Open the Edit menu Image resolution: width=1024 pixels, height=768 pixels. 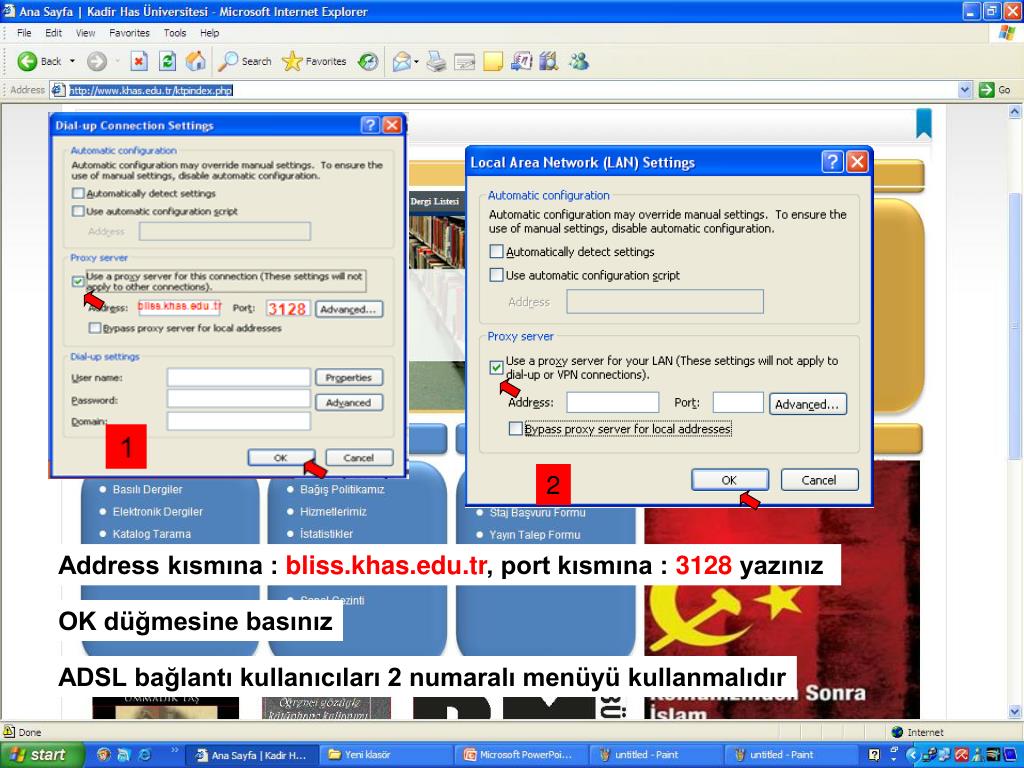54,33
